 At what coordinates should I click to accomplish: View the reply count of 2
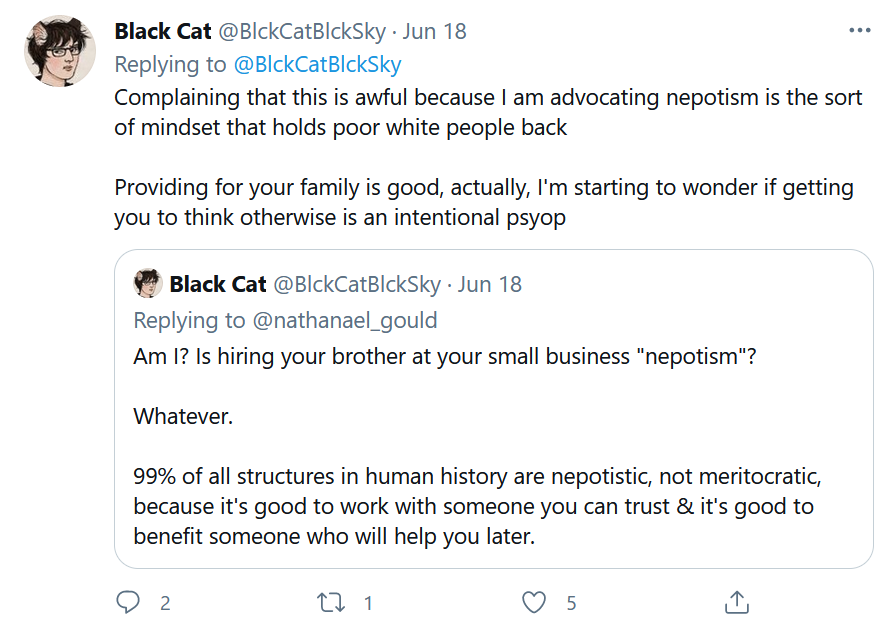(164, 603)
